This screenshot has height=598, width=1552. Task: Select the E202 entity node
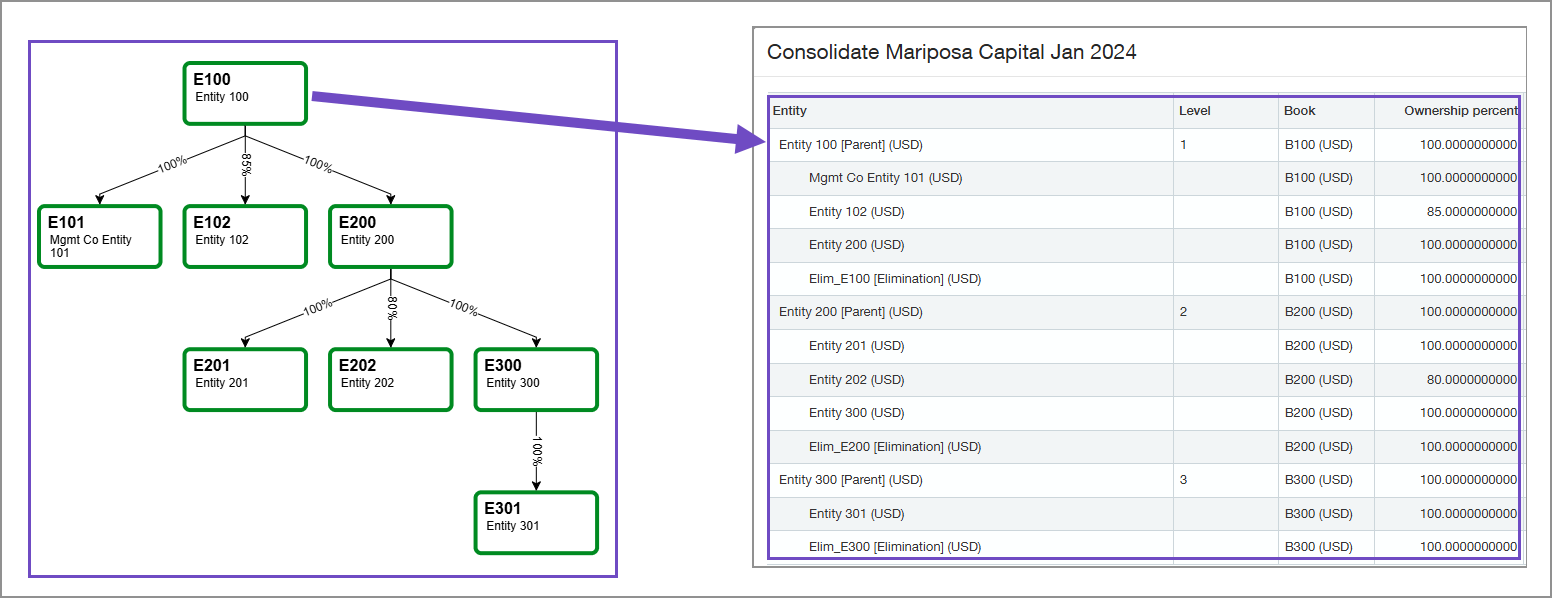click(x=390, y=379)
